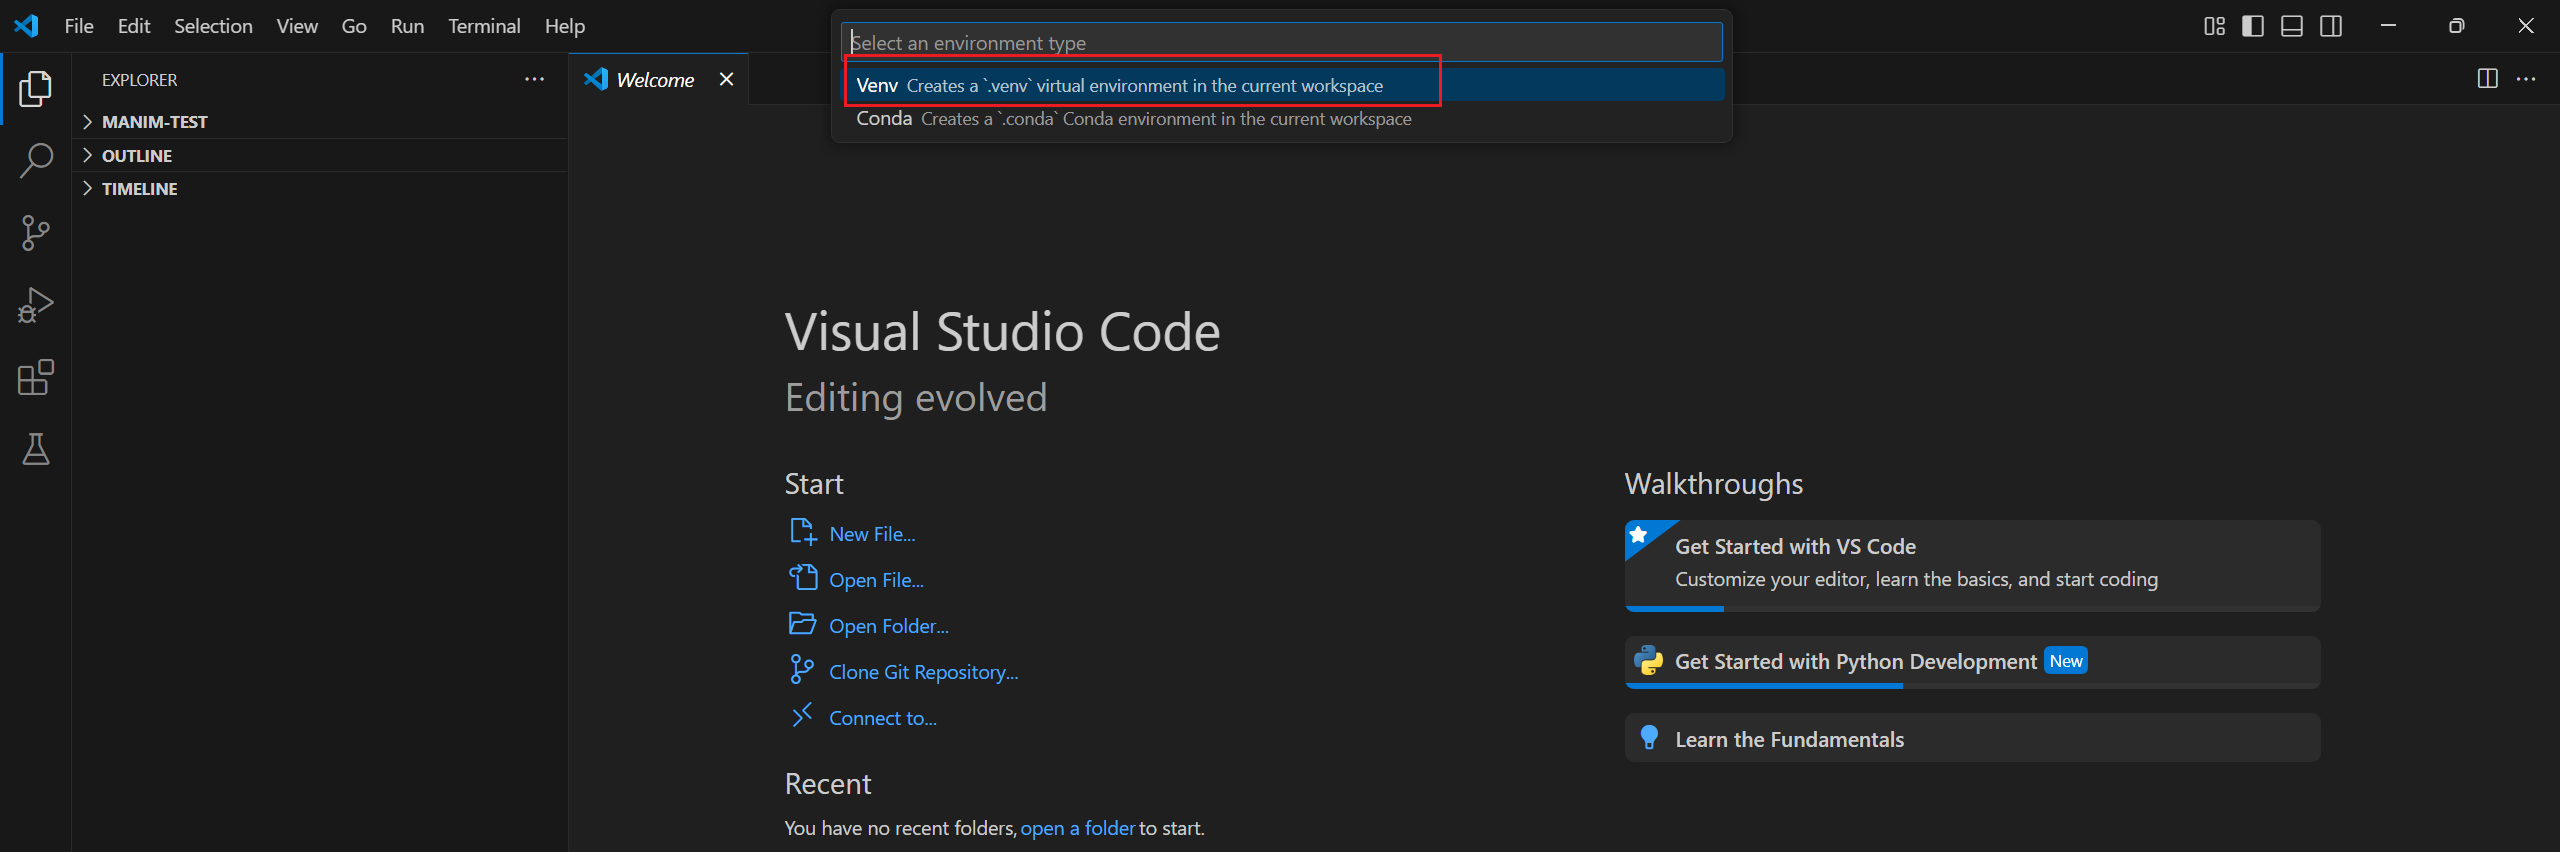
Task: Focus the Select an environment type field
Action: click(1282, 43)
